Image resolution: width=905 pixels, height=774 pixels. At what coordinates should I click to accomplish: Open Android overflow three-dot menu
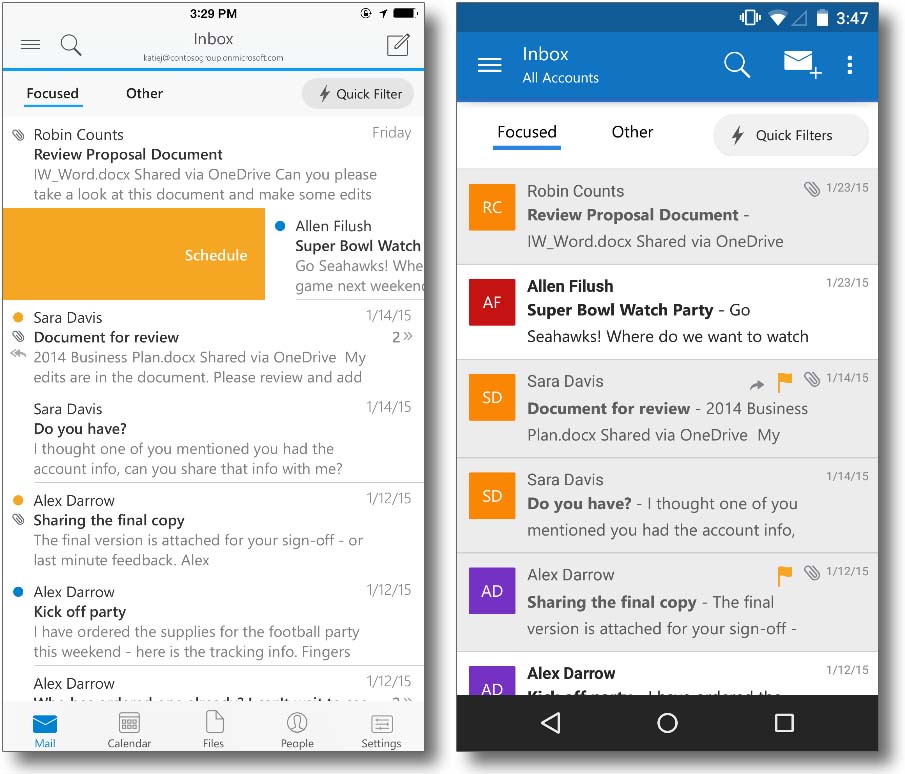point(850,65)
